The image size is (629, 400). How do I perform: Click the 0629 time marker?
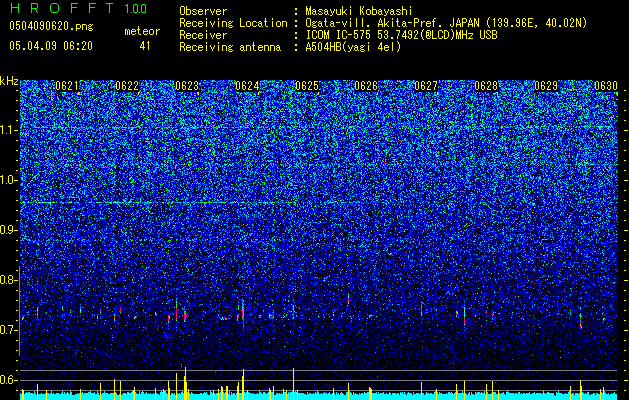click(546, 86)
